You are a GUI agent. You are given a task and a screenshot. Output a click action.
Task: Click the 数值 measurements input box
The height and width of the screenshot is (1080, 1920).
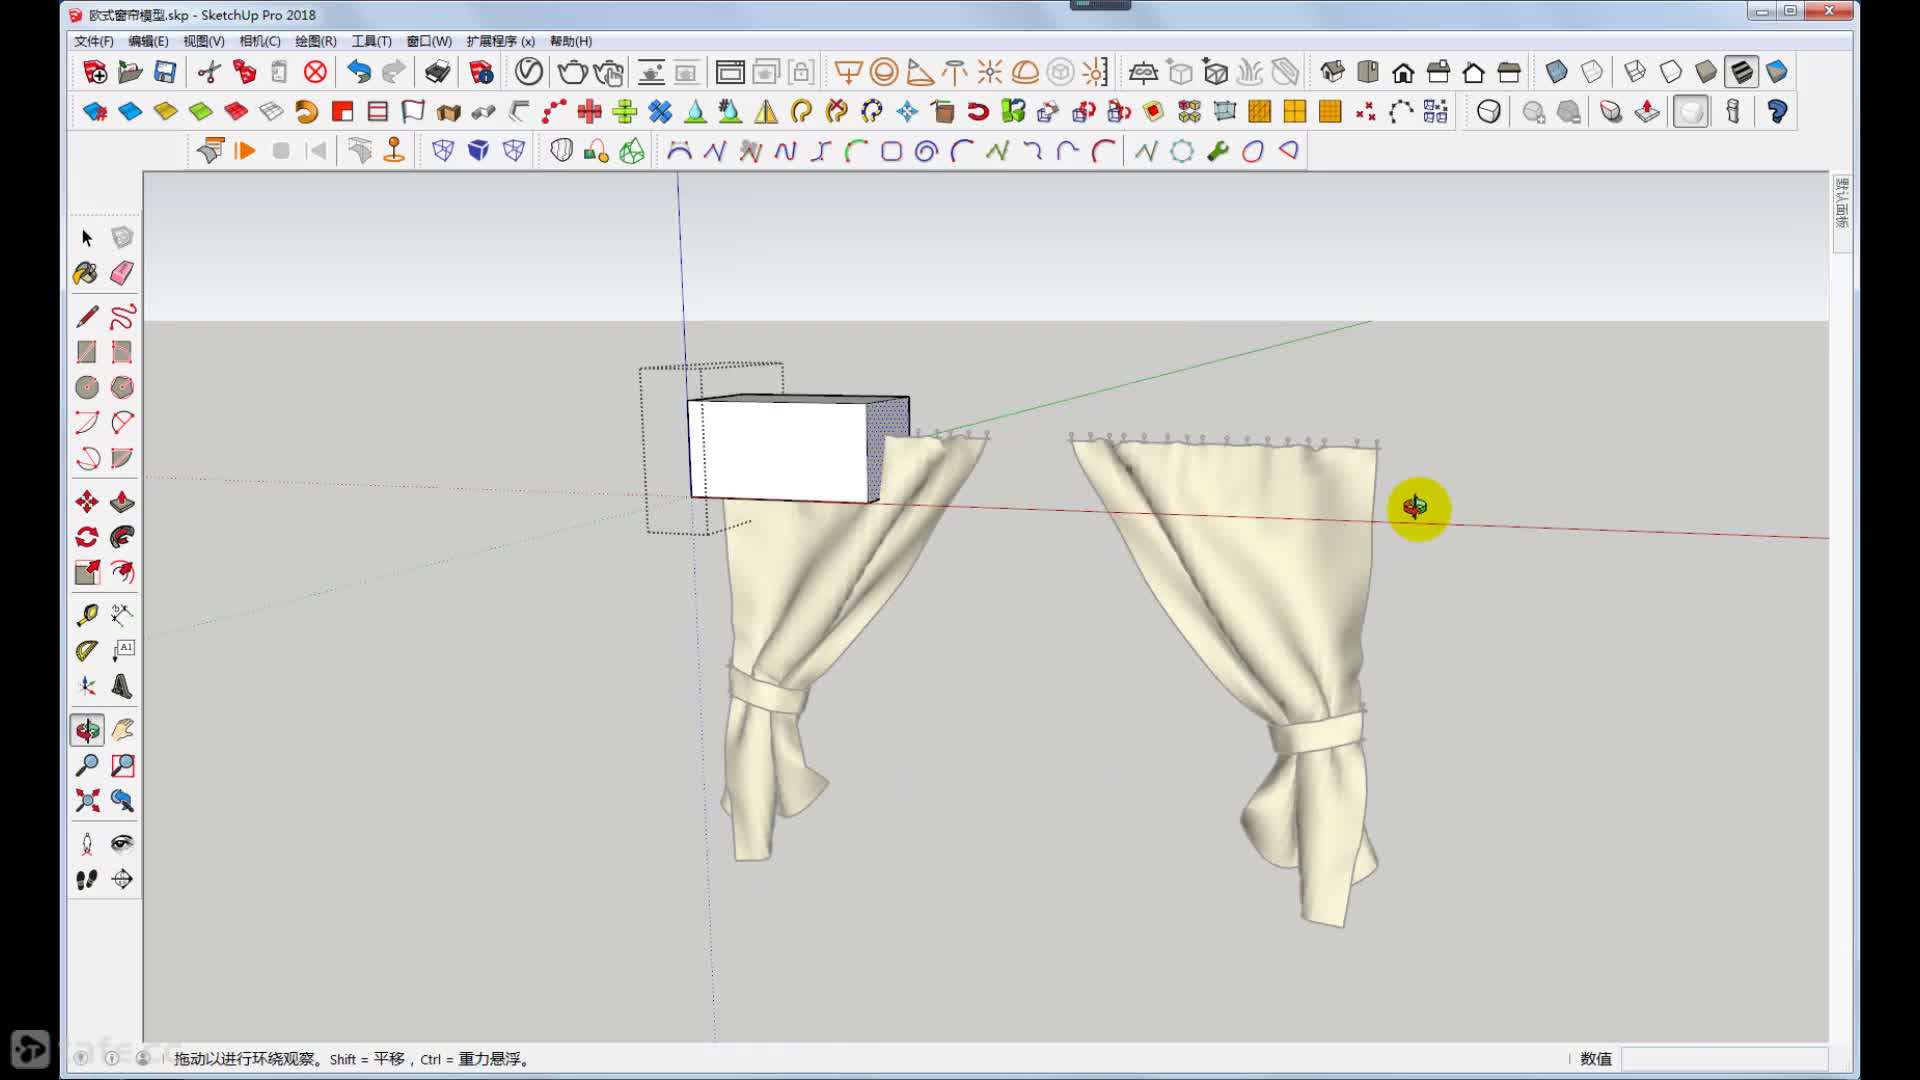click(1724, 1059)
